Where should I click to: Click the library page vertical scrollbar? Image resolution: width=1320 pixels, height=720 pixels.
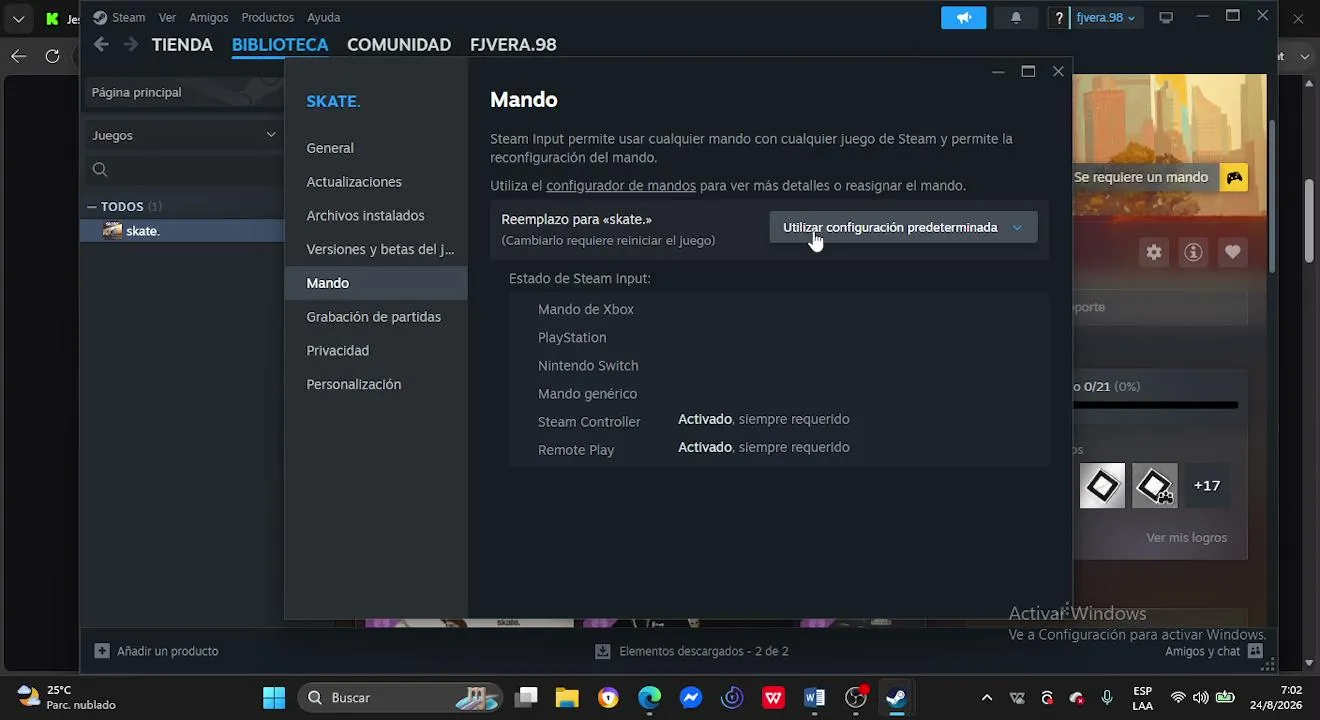(x=1272, y=198)
